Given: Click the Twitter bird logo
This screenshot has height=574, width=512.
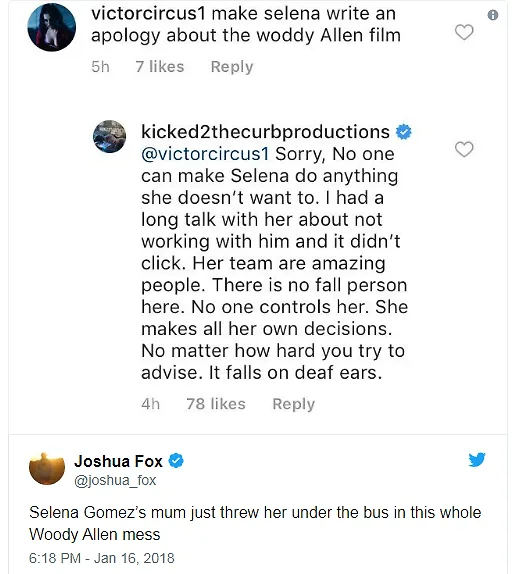Looking at the screenshot, I should click(477, 460).
